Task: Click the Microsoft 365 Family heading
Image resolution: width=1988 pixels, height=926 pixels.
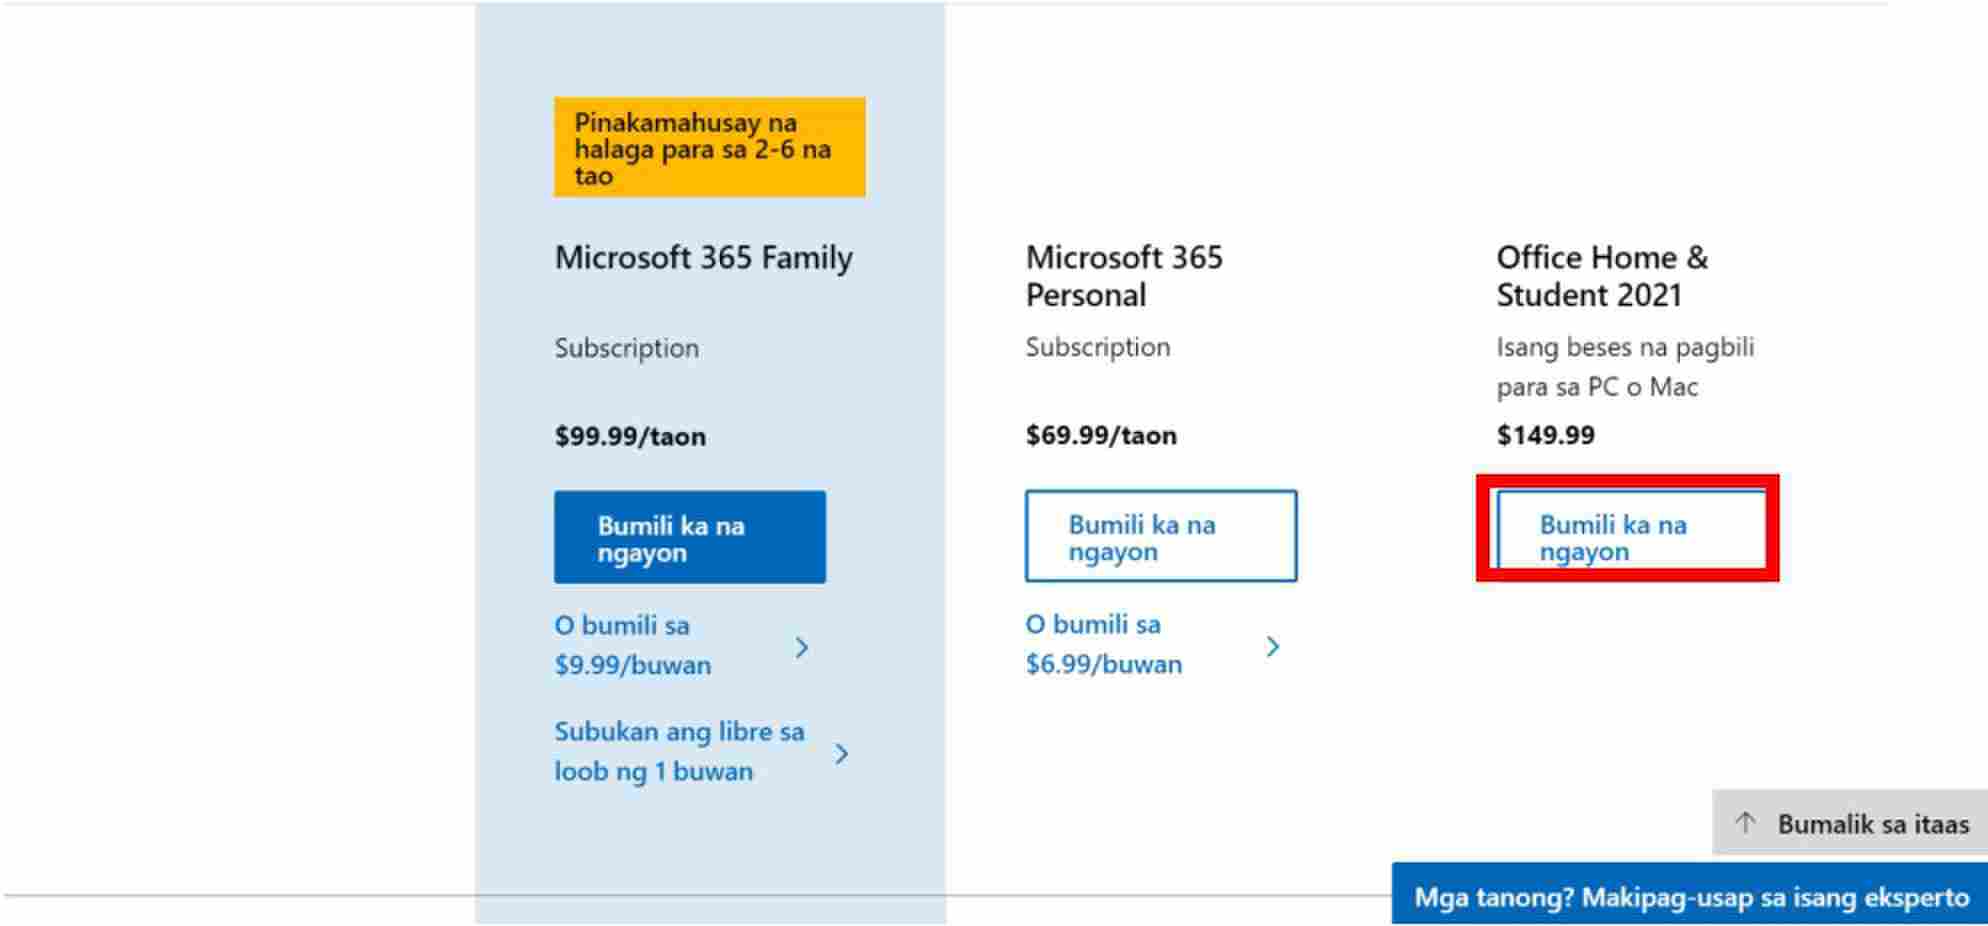Action: click(704, 258)
